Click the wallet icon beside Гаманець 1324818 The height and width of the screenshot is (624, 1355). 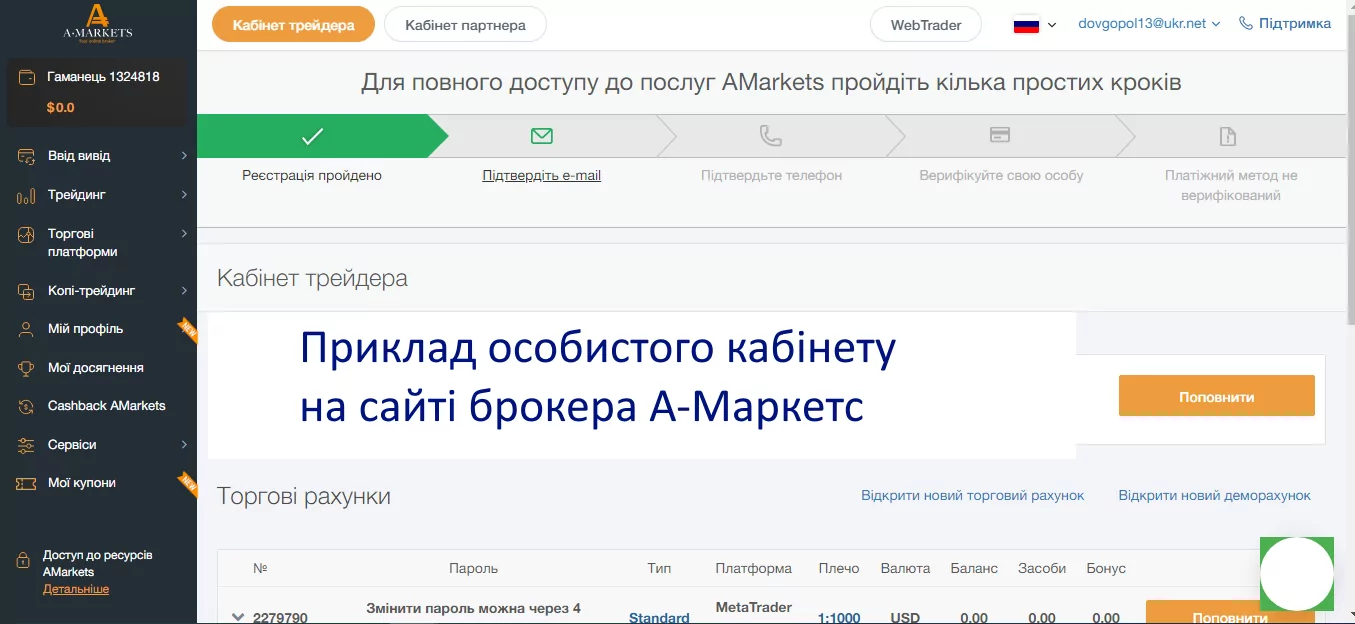click(x=28, y=77)
